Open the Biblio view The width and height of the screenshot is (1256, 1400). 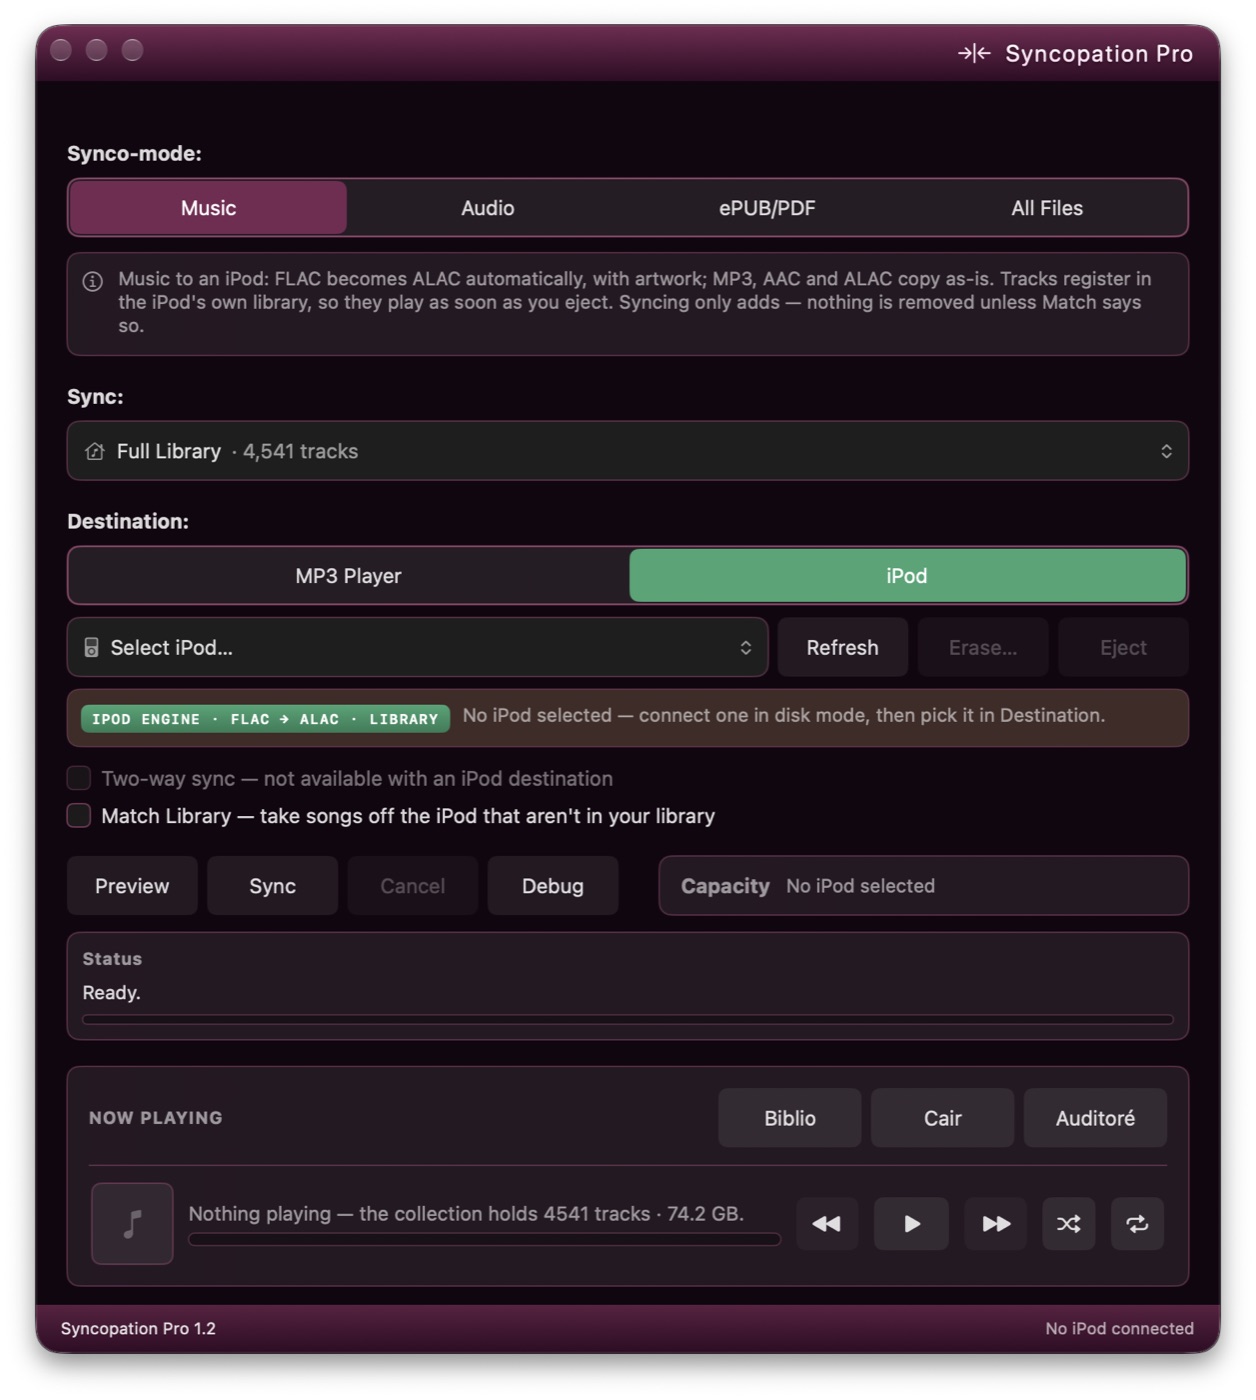(x=790, y=1118)
